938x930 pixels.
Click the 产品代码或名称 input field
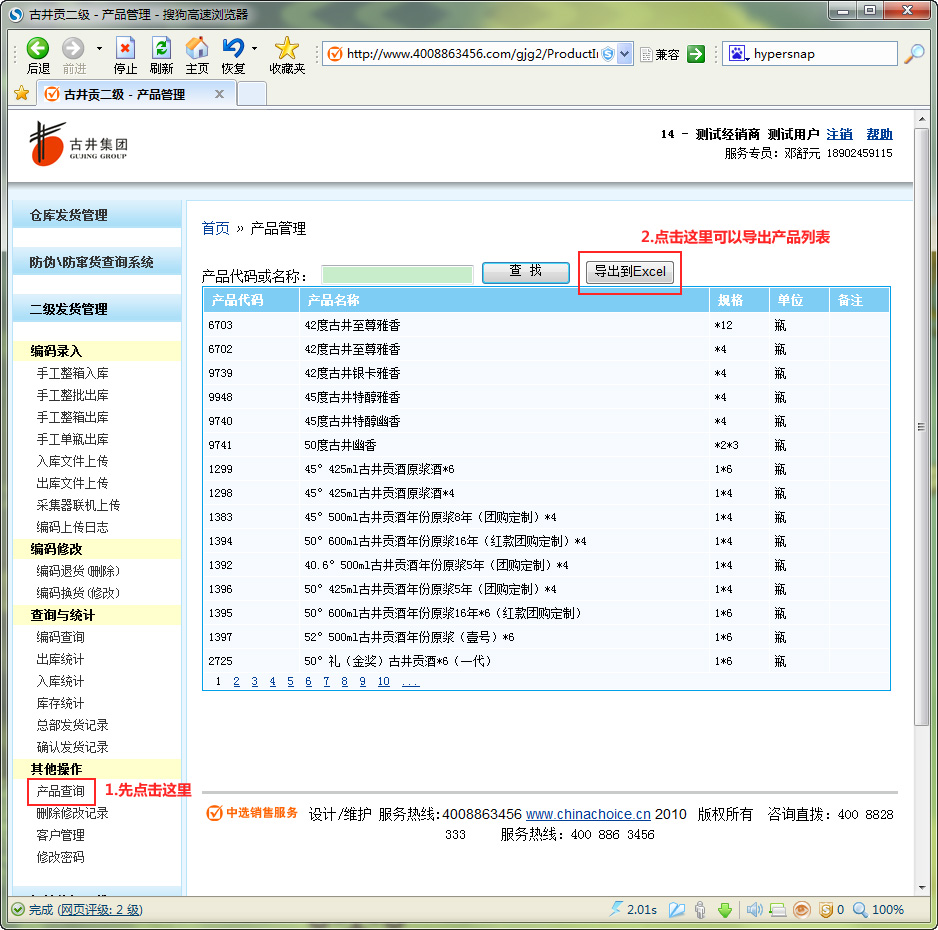[397, 275]
